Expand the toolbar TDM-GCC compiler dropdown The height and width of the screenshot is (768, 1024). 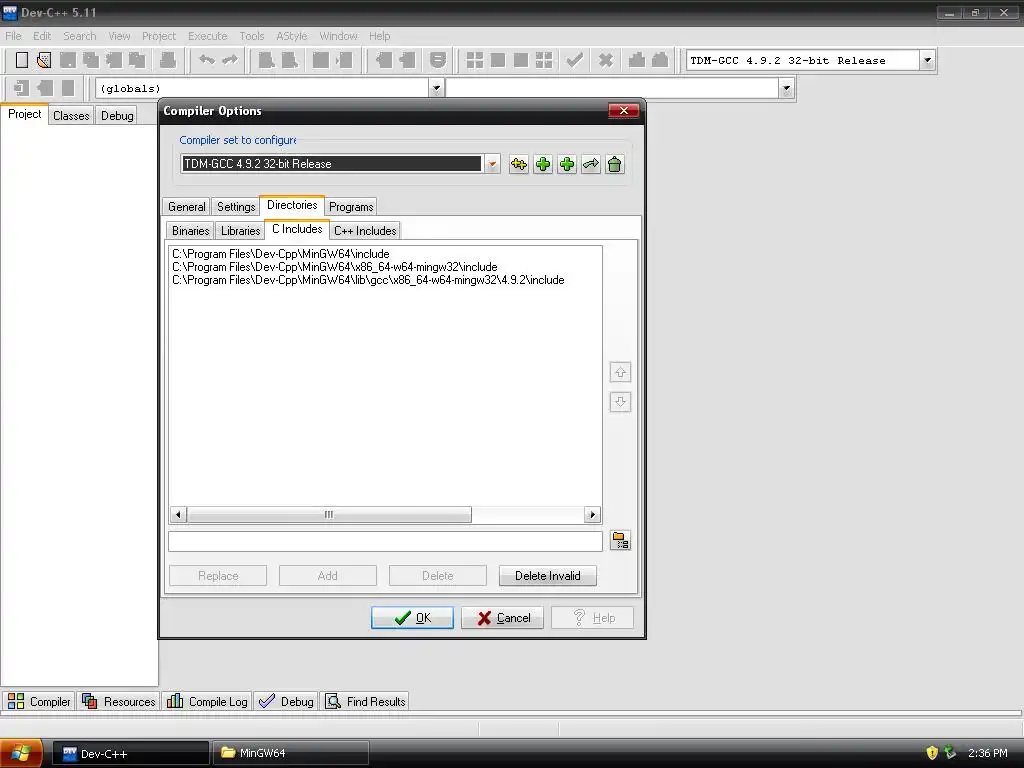(927, 60)
